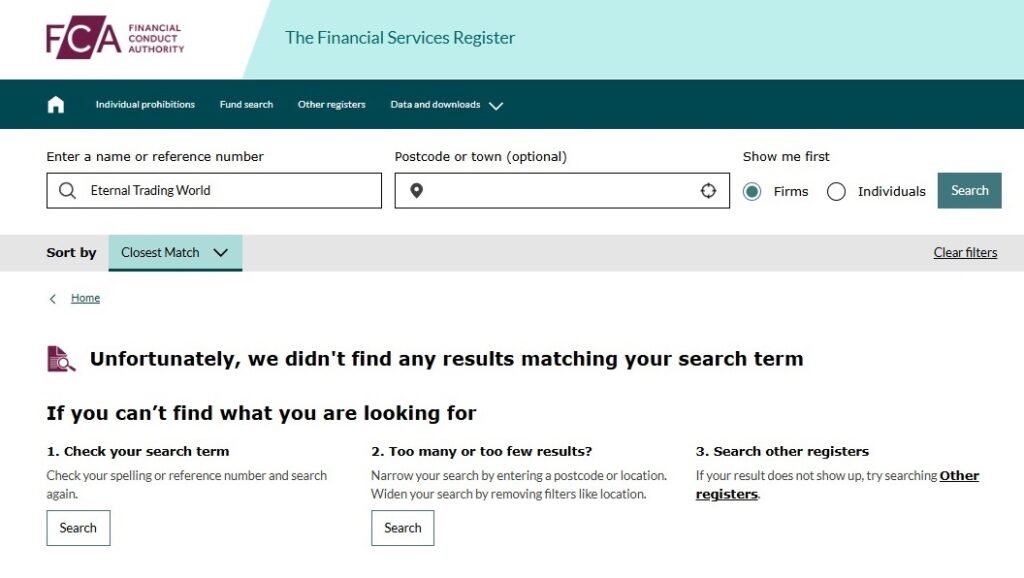
Task: Open the Closest Match sort dropdown
Action: coord(175,253)
